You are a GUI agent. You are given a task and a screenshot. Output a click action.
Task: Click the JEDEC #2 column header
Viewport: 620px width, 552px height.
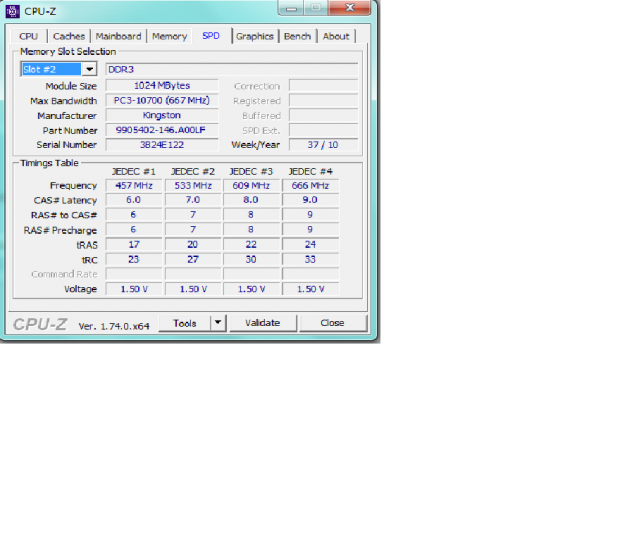click(193, 172)
